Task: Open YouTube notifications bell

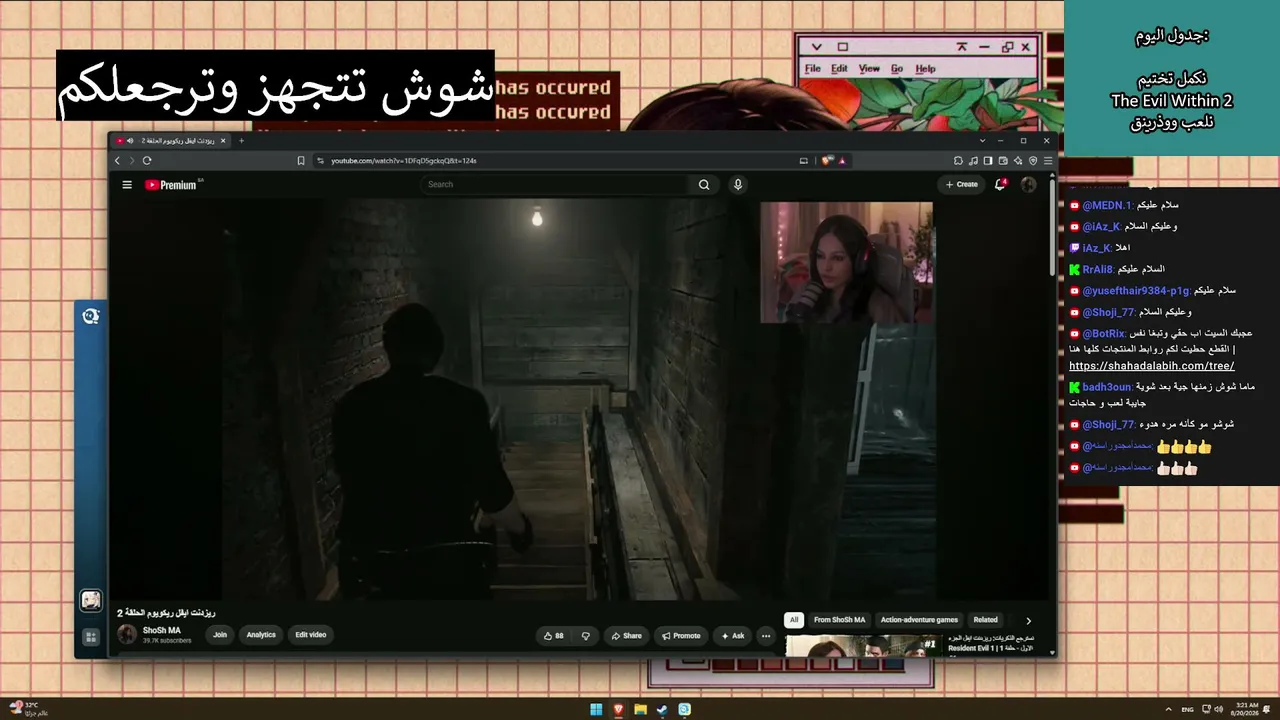Action: tap(1000, 185)
